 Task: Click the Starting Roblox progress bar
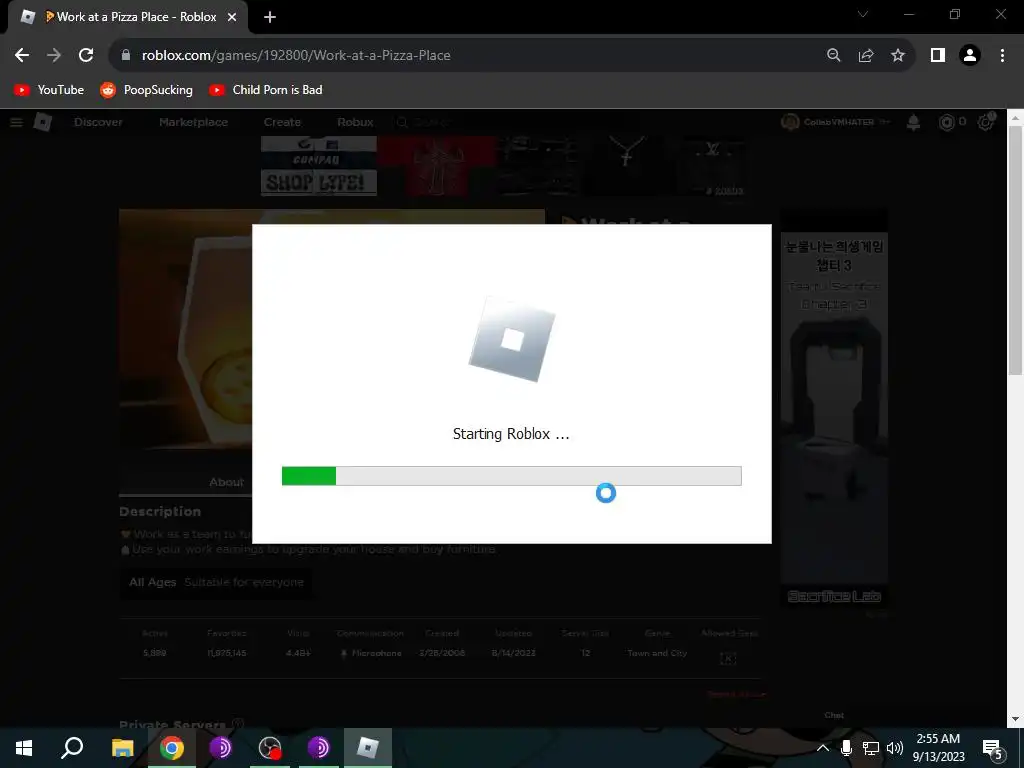tap(511, 476)
